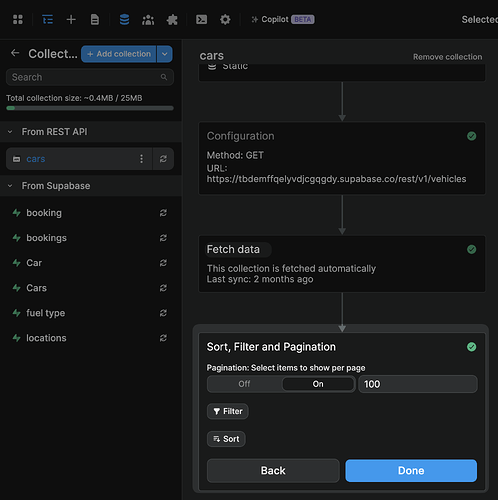The width and height of the screenshot is (498, 500).
Task: Click the items per page field
Action: (x=418, y=384)
